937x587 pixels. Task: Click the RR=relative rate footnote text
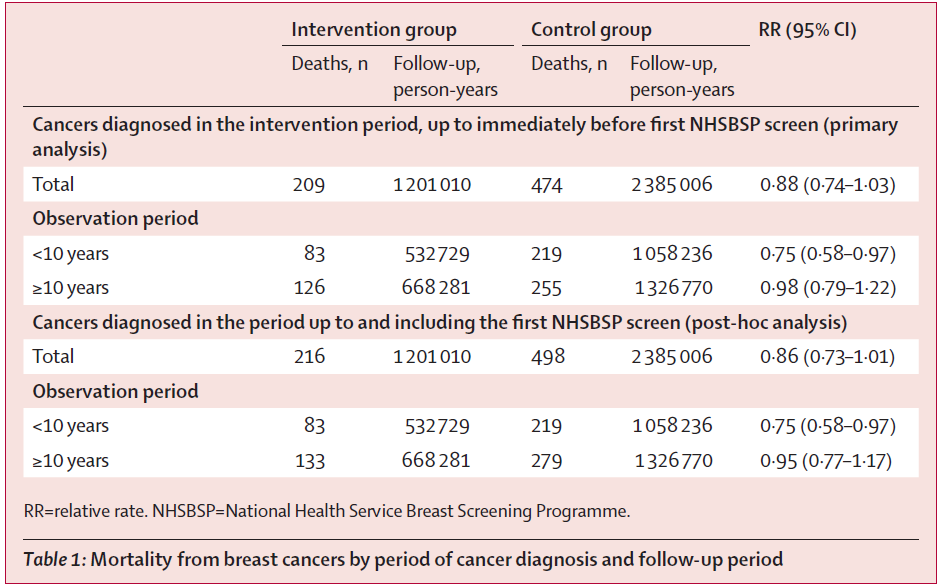coord(327,511)
